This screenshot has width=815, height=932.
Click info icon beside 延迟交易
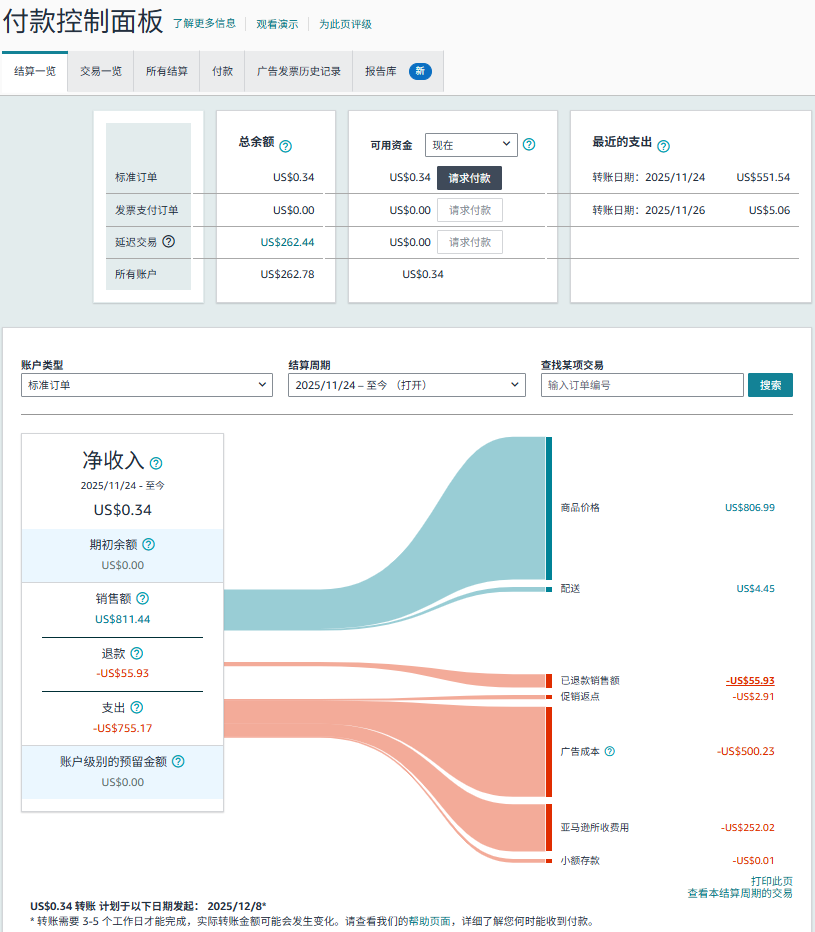coord(169,241)
